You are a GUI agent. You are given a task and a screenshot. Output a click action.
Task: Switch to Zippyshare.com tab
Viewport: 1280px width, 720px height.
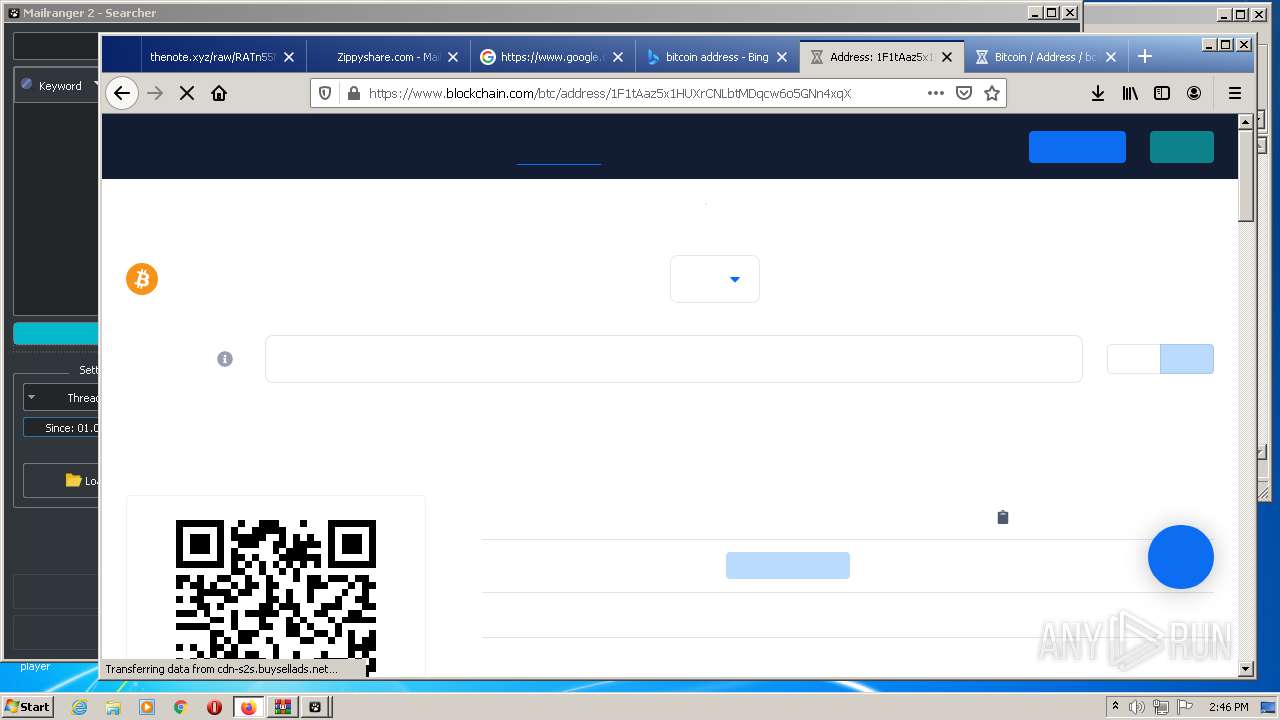click(388, 57)
